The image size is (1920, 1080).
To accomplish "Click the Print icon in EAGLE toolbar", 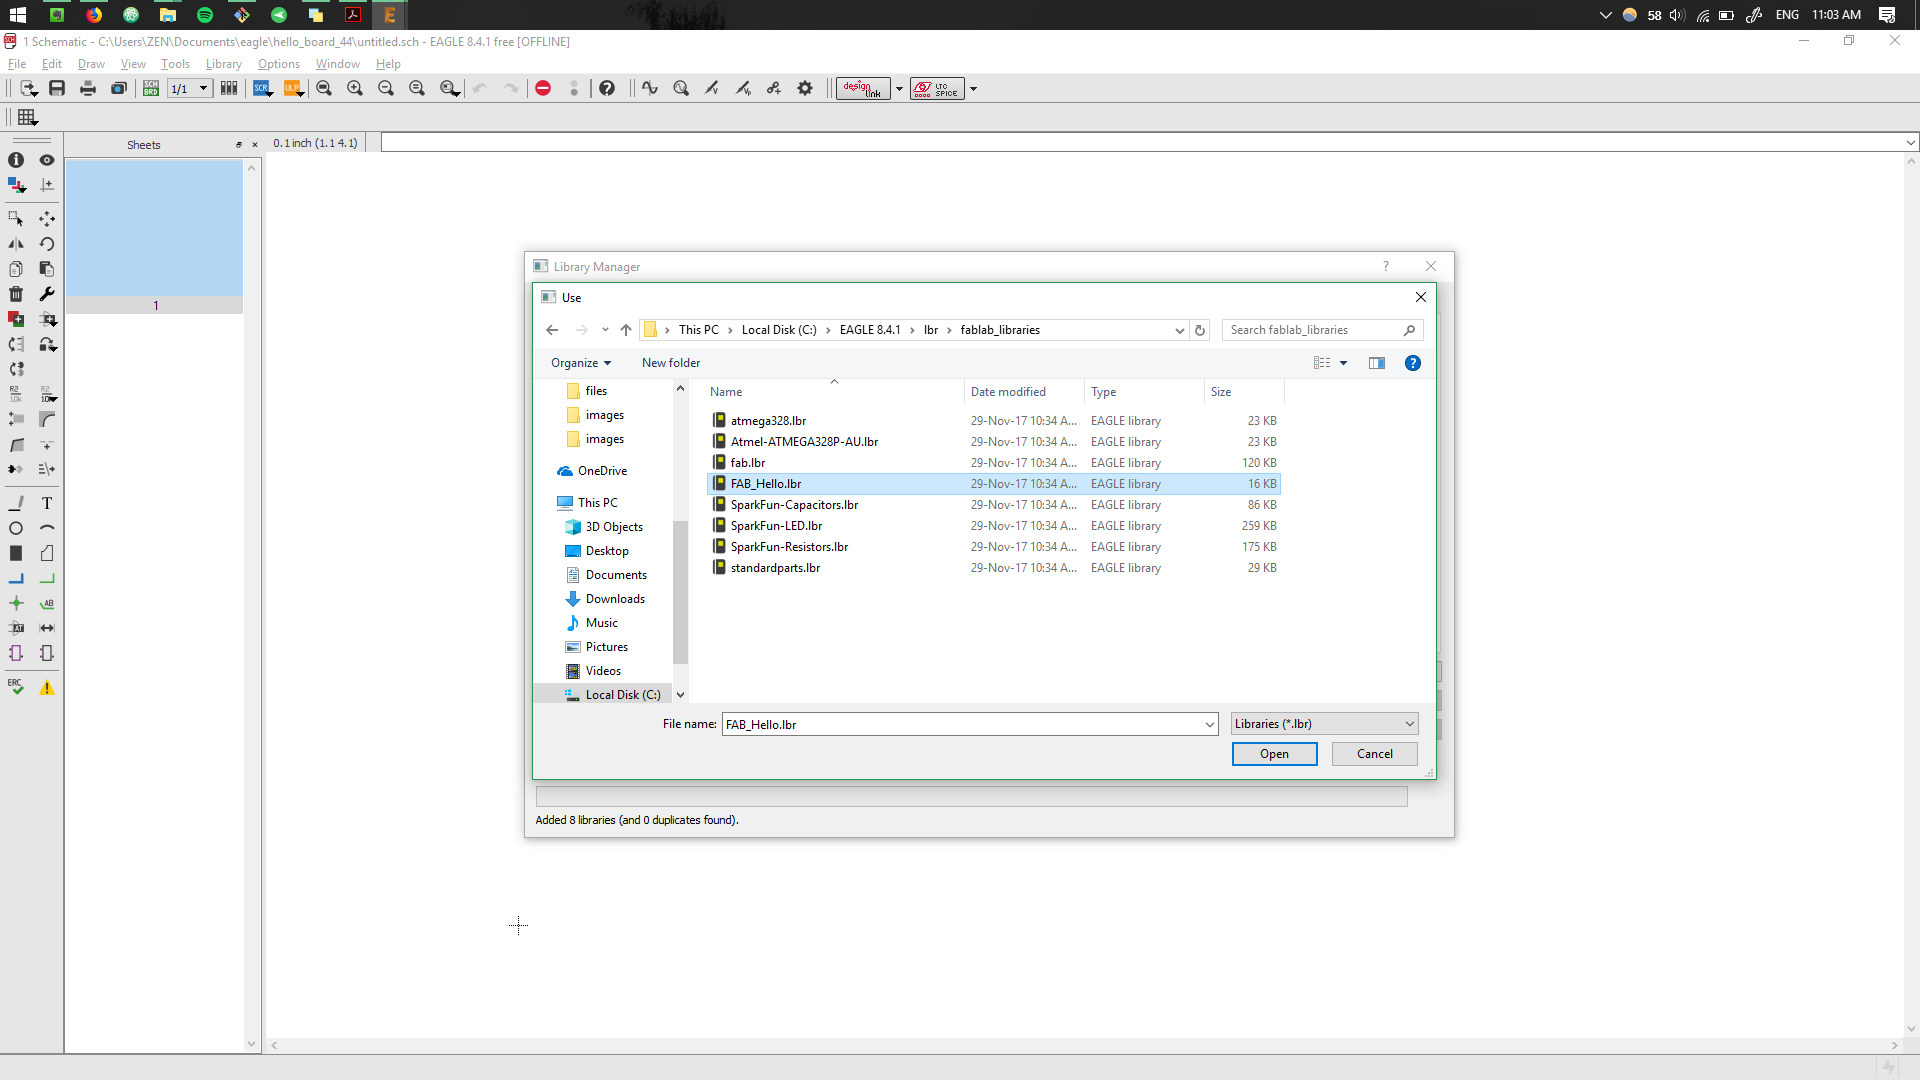I will [88, 88].
